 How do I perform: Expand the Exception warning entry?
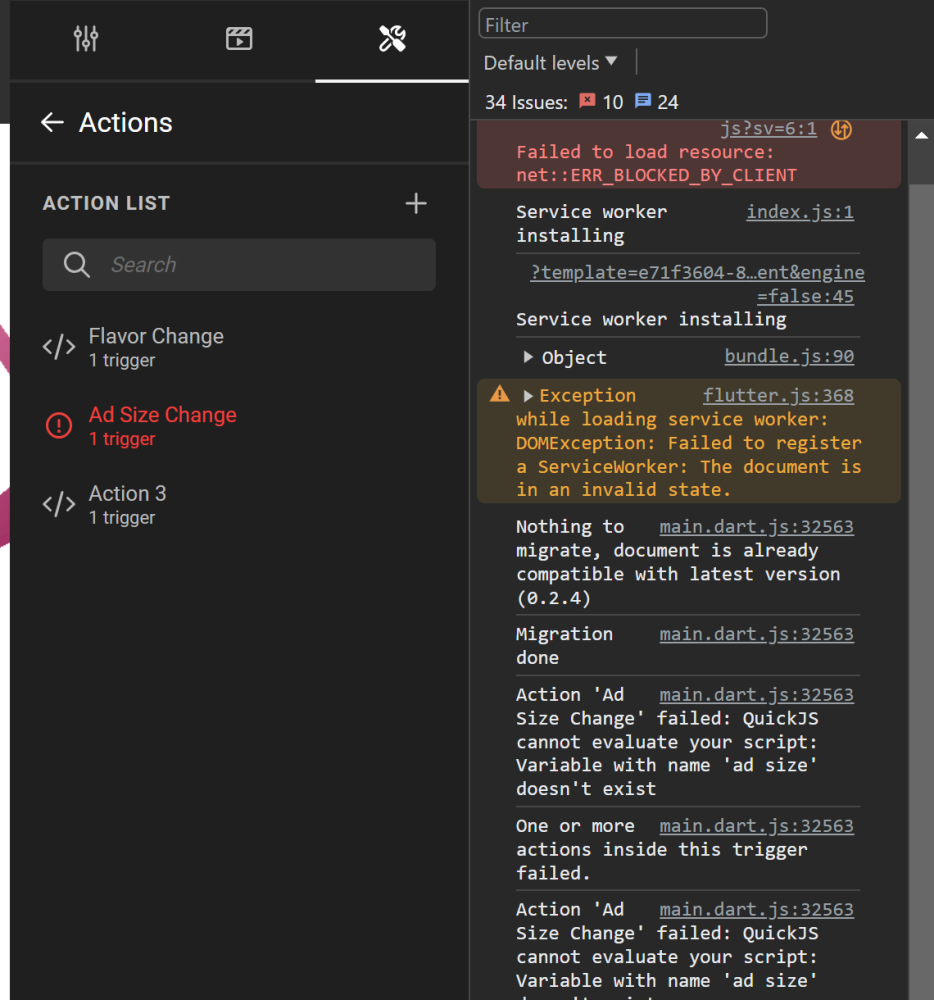528,396
